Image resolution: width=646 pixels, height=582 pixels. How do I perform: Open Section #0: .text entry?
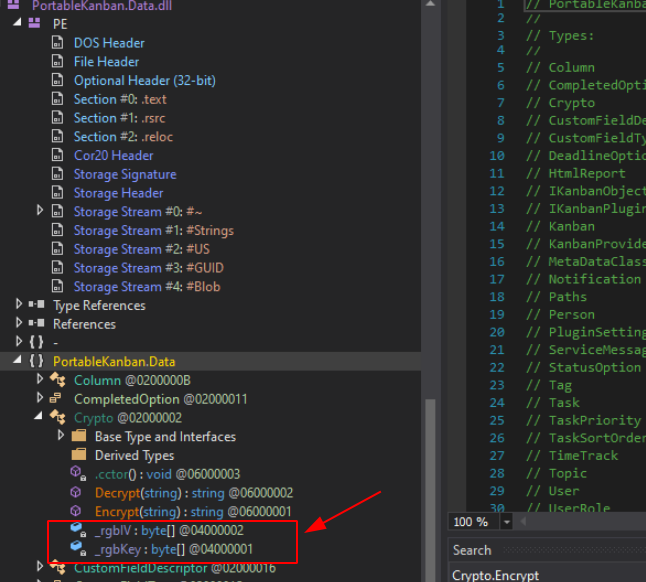pos(120,99)
